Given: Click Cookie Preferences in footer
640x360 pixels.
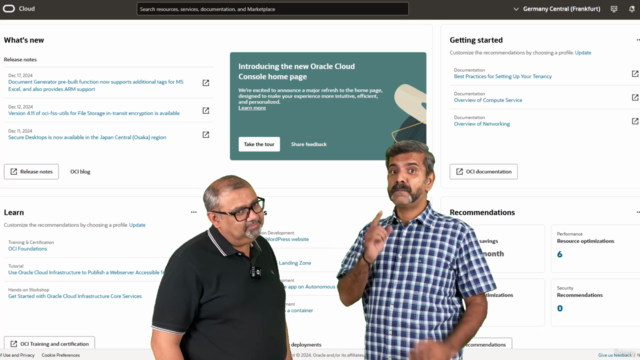Looking at the screenshot, I should tap(61, 355).
